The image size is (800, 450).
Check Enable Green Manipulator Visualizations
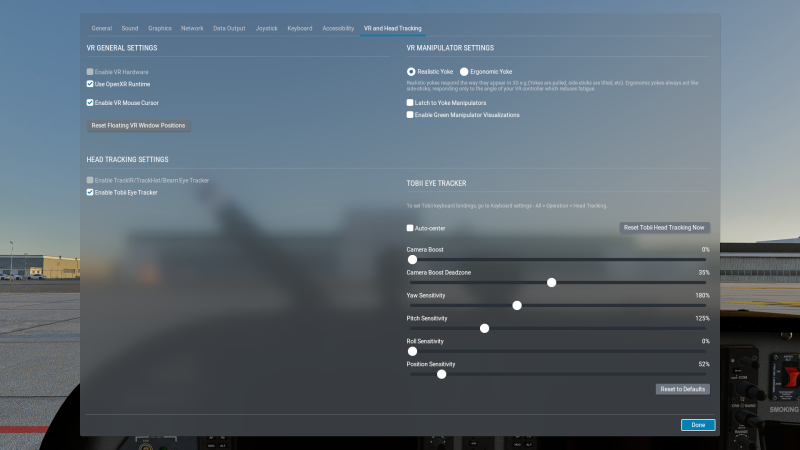pos(410,115)
